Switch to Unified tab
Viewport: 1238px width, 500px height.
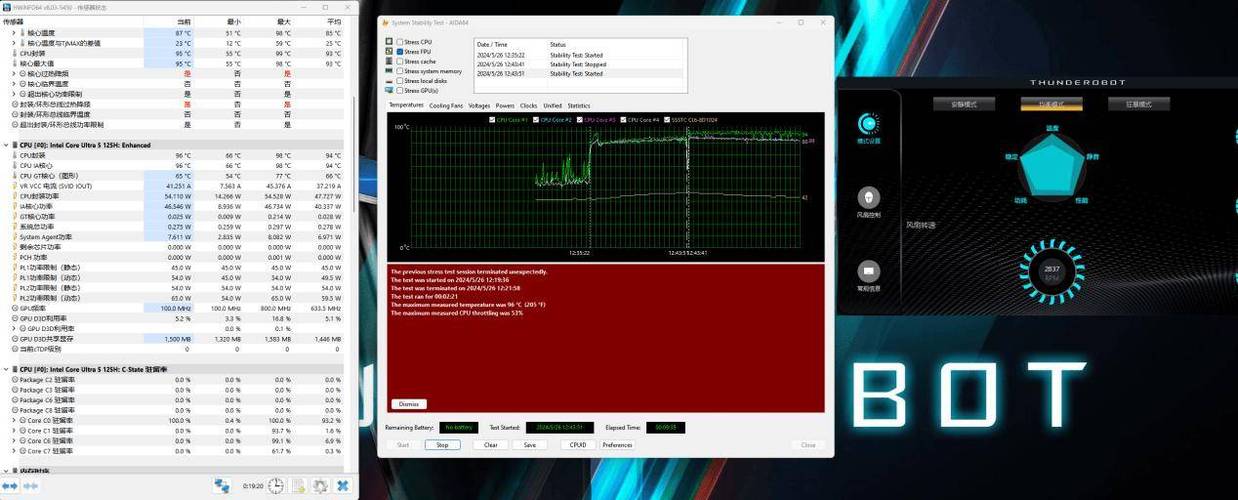552,105
